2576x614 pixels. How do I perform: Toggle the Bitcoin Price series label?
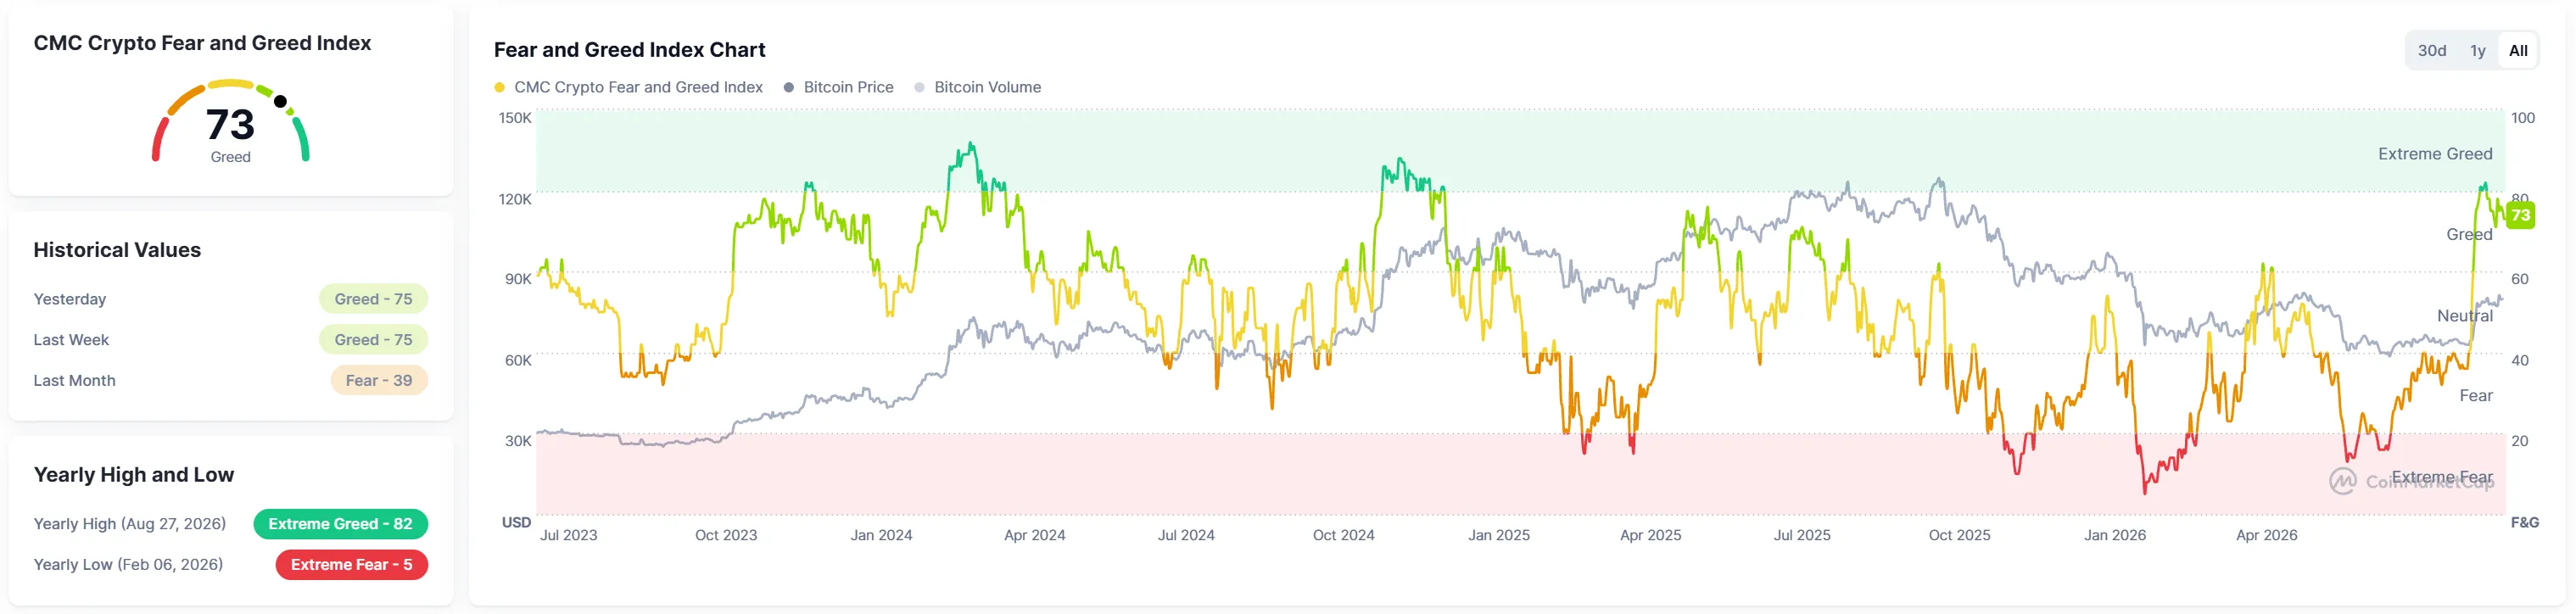click(x=848, y=88)
